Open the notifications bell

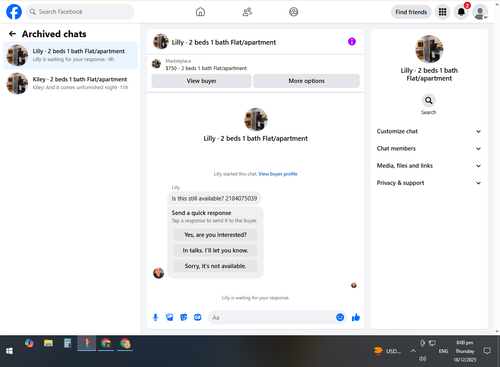tap(461, 12)
